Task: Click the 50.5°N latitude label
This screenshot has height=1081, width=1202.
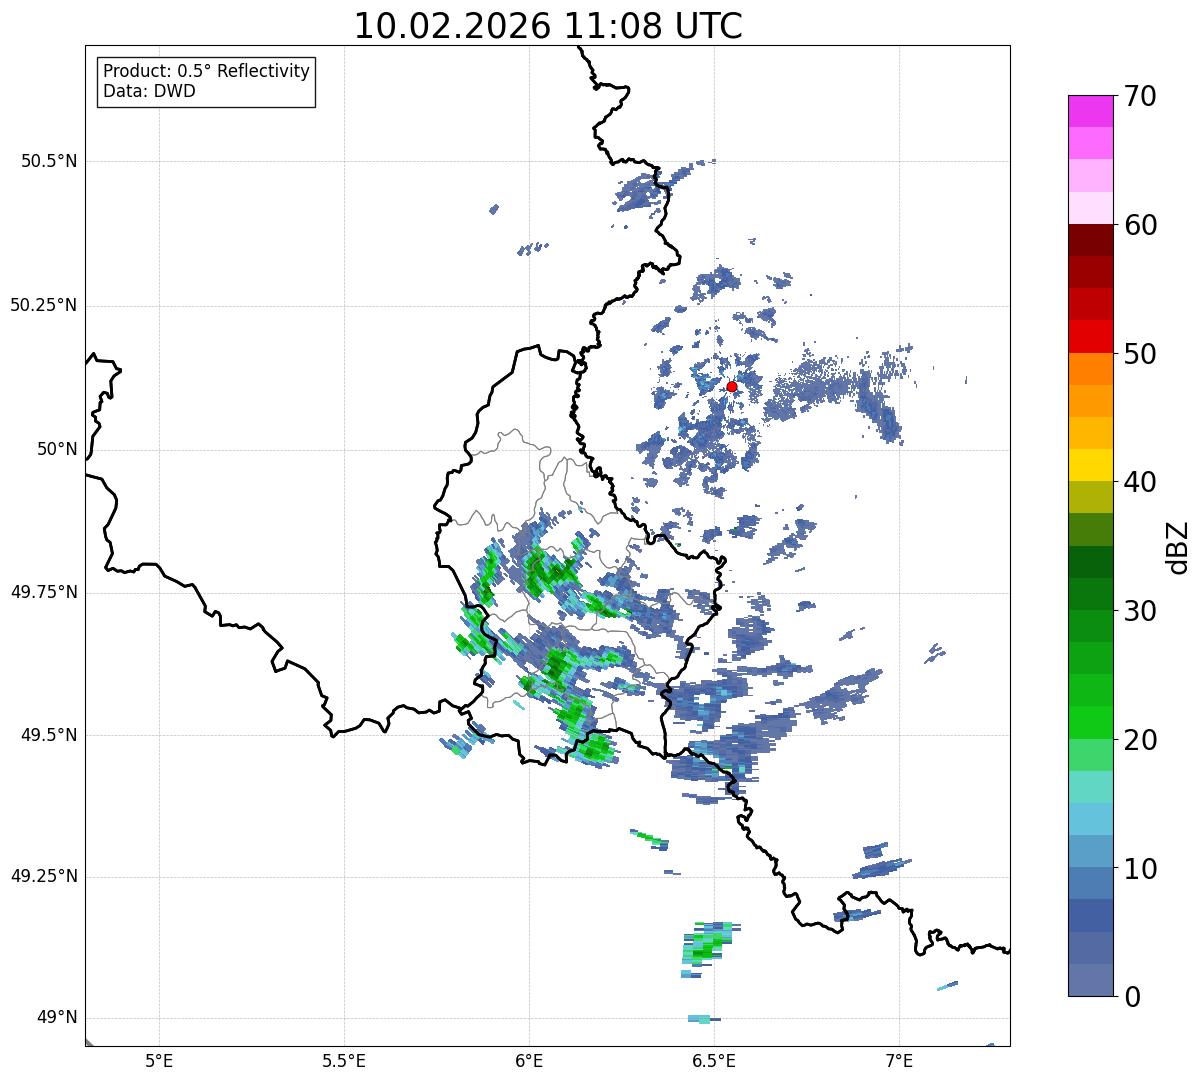Action: [49, 161]
